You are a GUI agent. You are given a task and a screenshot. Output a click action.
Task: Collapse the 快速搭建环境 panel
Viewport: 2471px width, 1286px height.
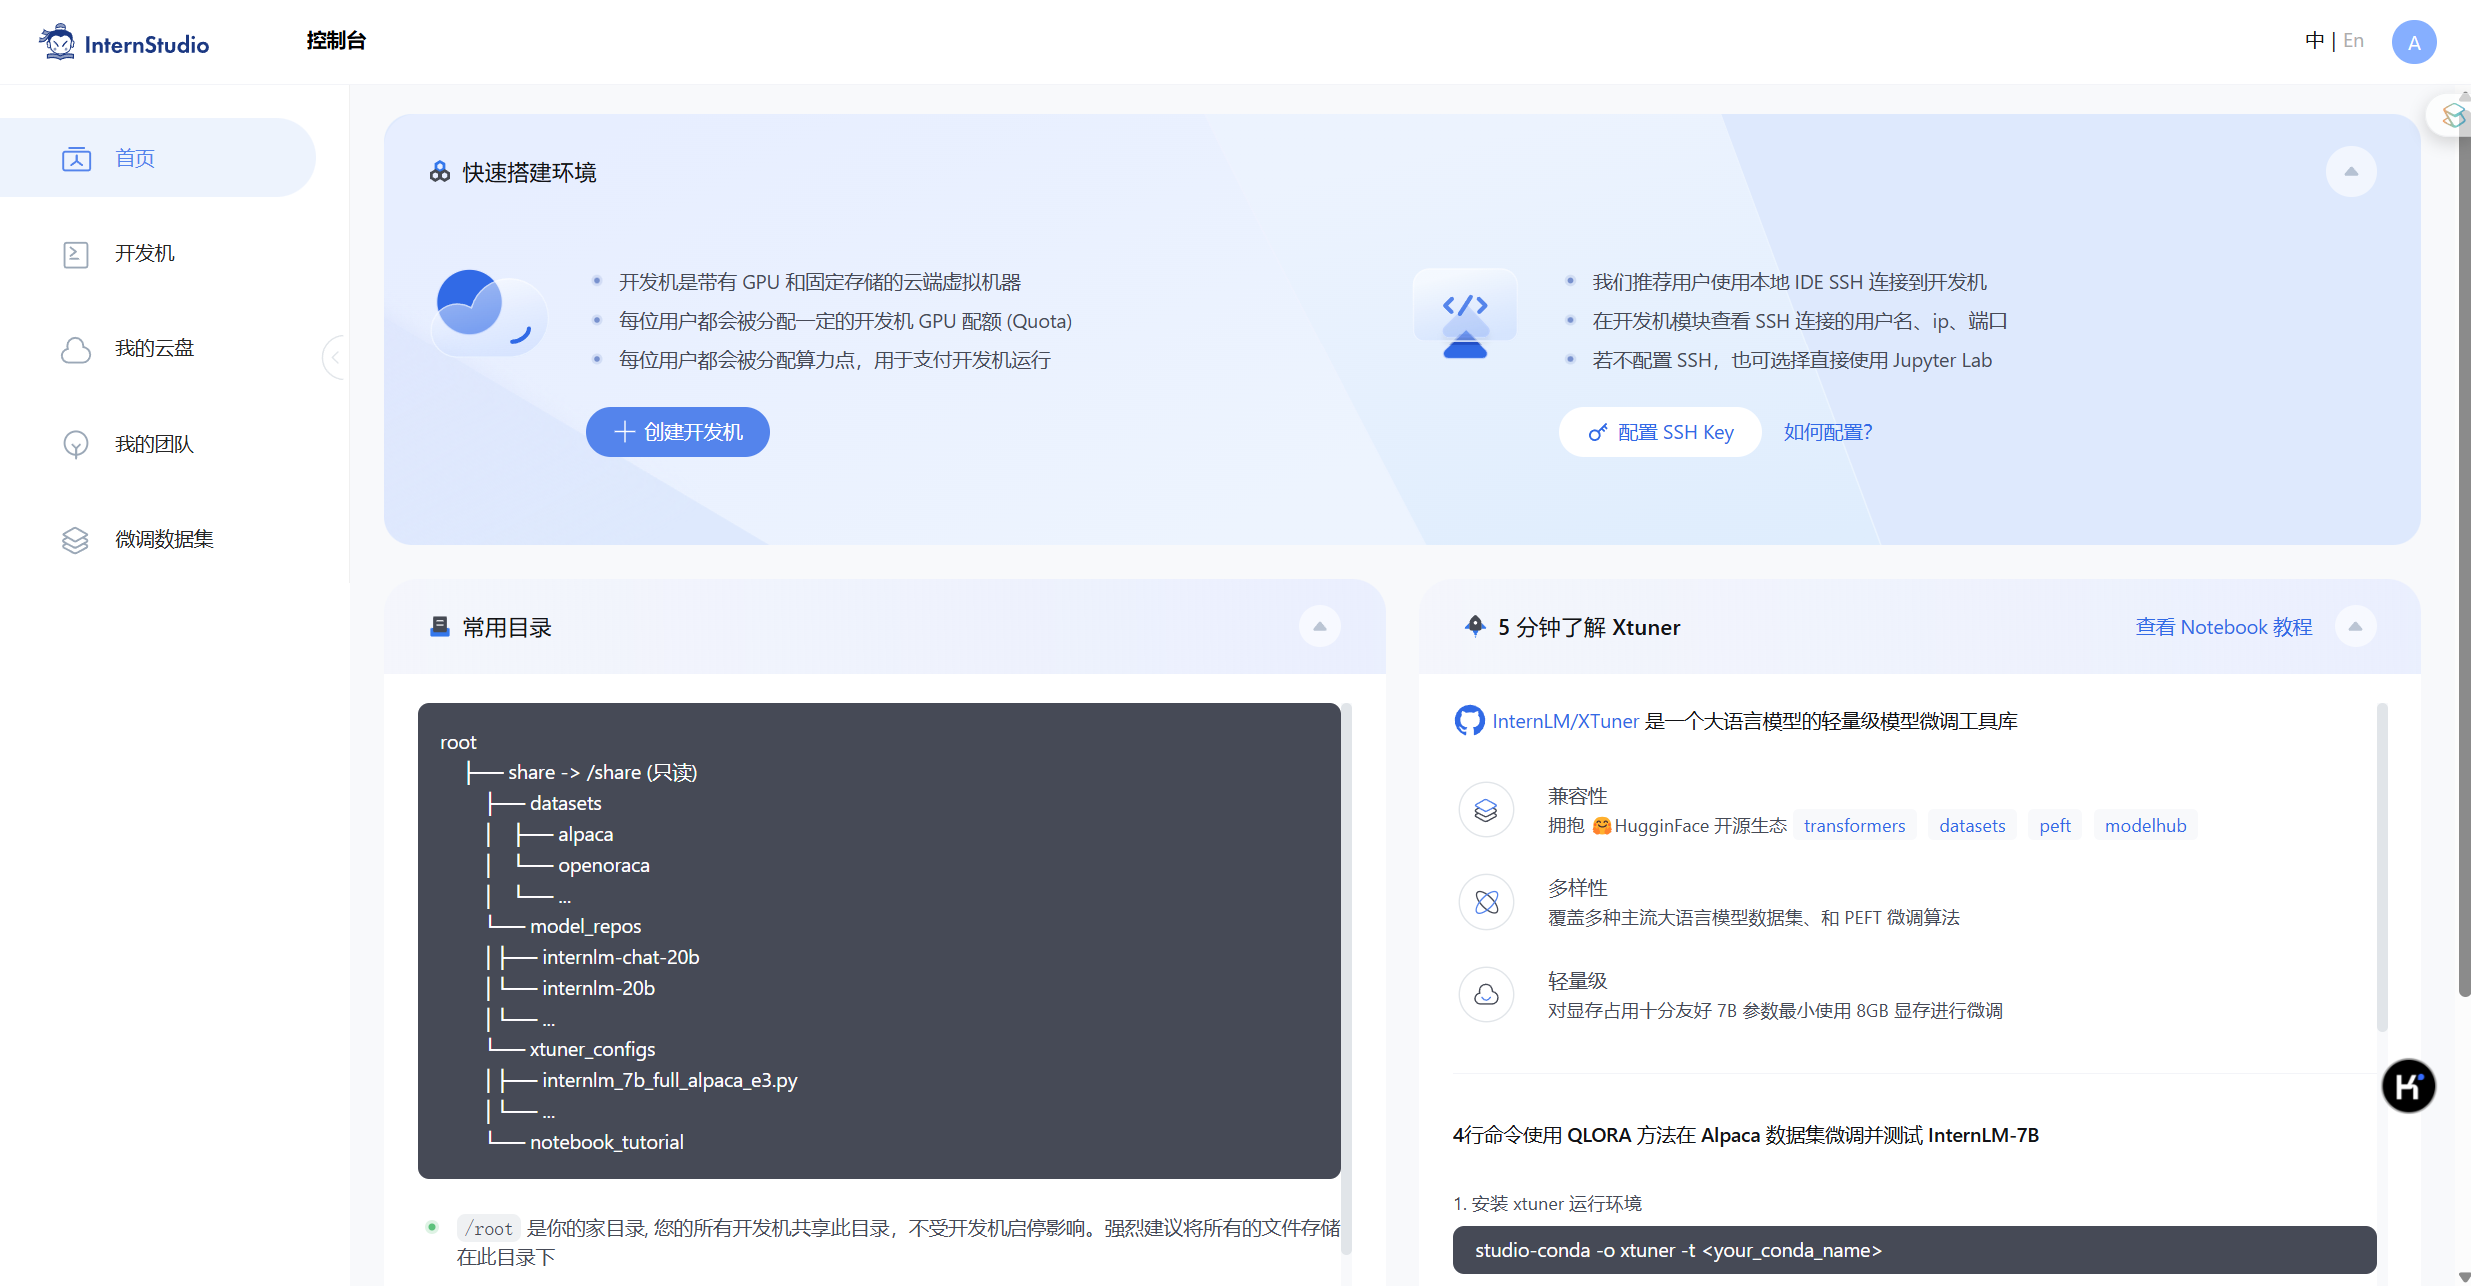pos(2351,172)
